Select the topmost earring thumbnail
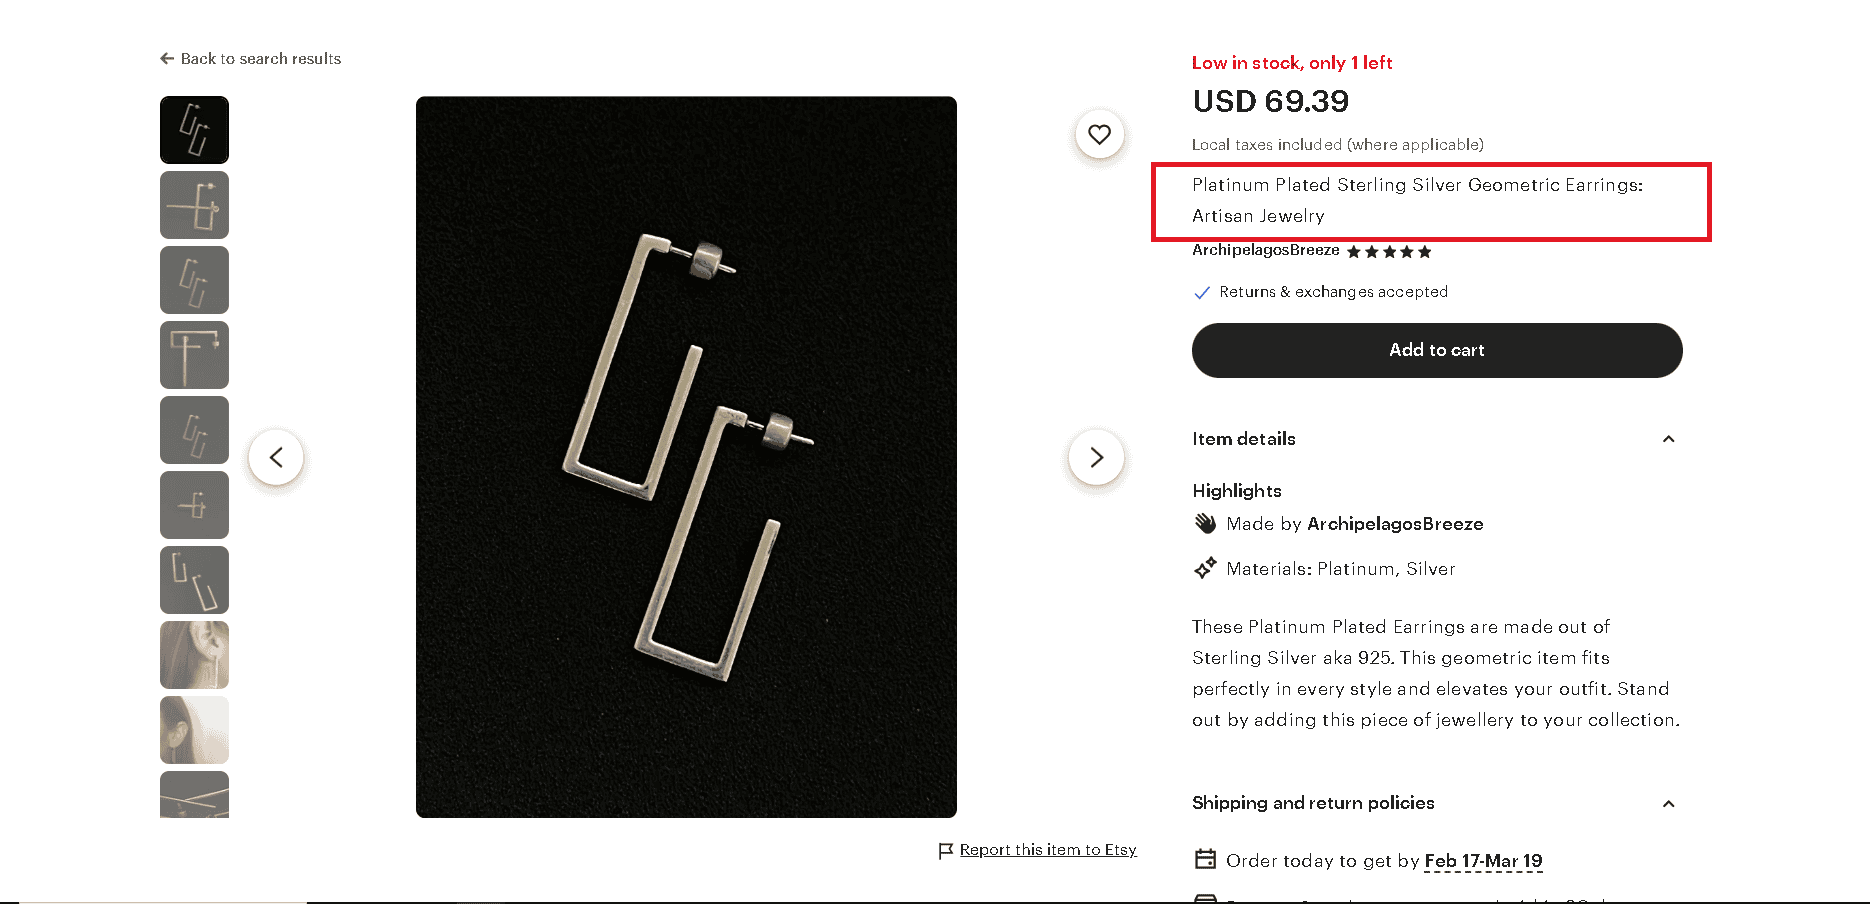The image size is (1870, 904). pyautogui.click(x=194, y=130)
